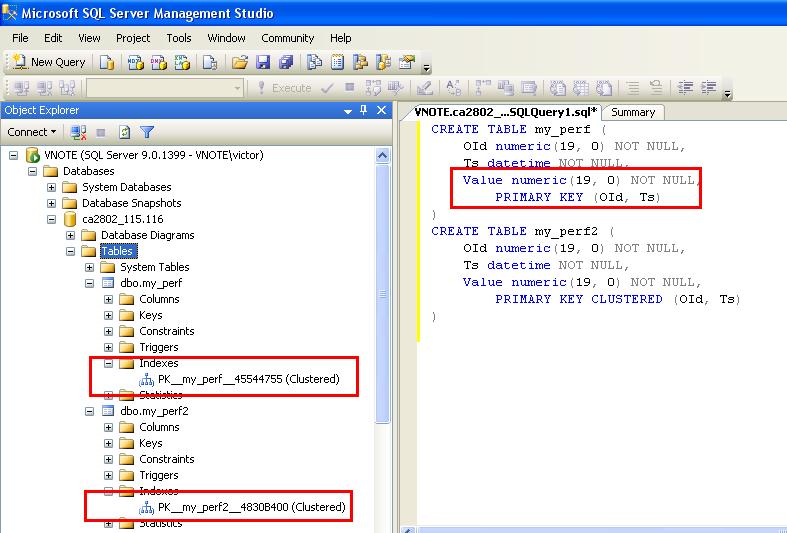787x533 pixels.
Task: Open the Project menu
Action: pos(133,38)
